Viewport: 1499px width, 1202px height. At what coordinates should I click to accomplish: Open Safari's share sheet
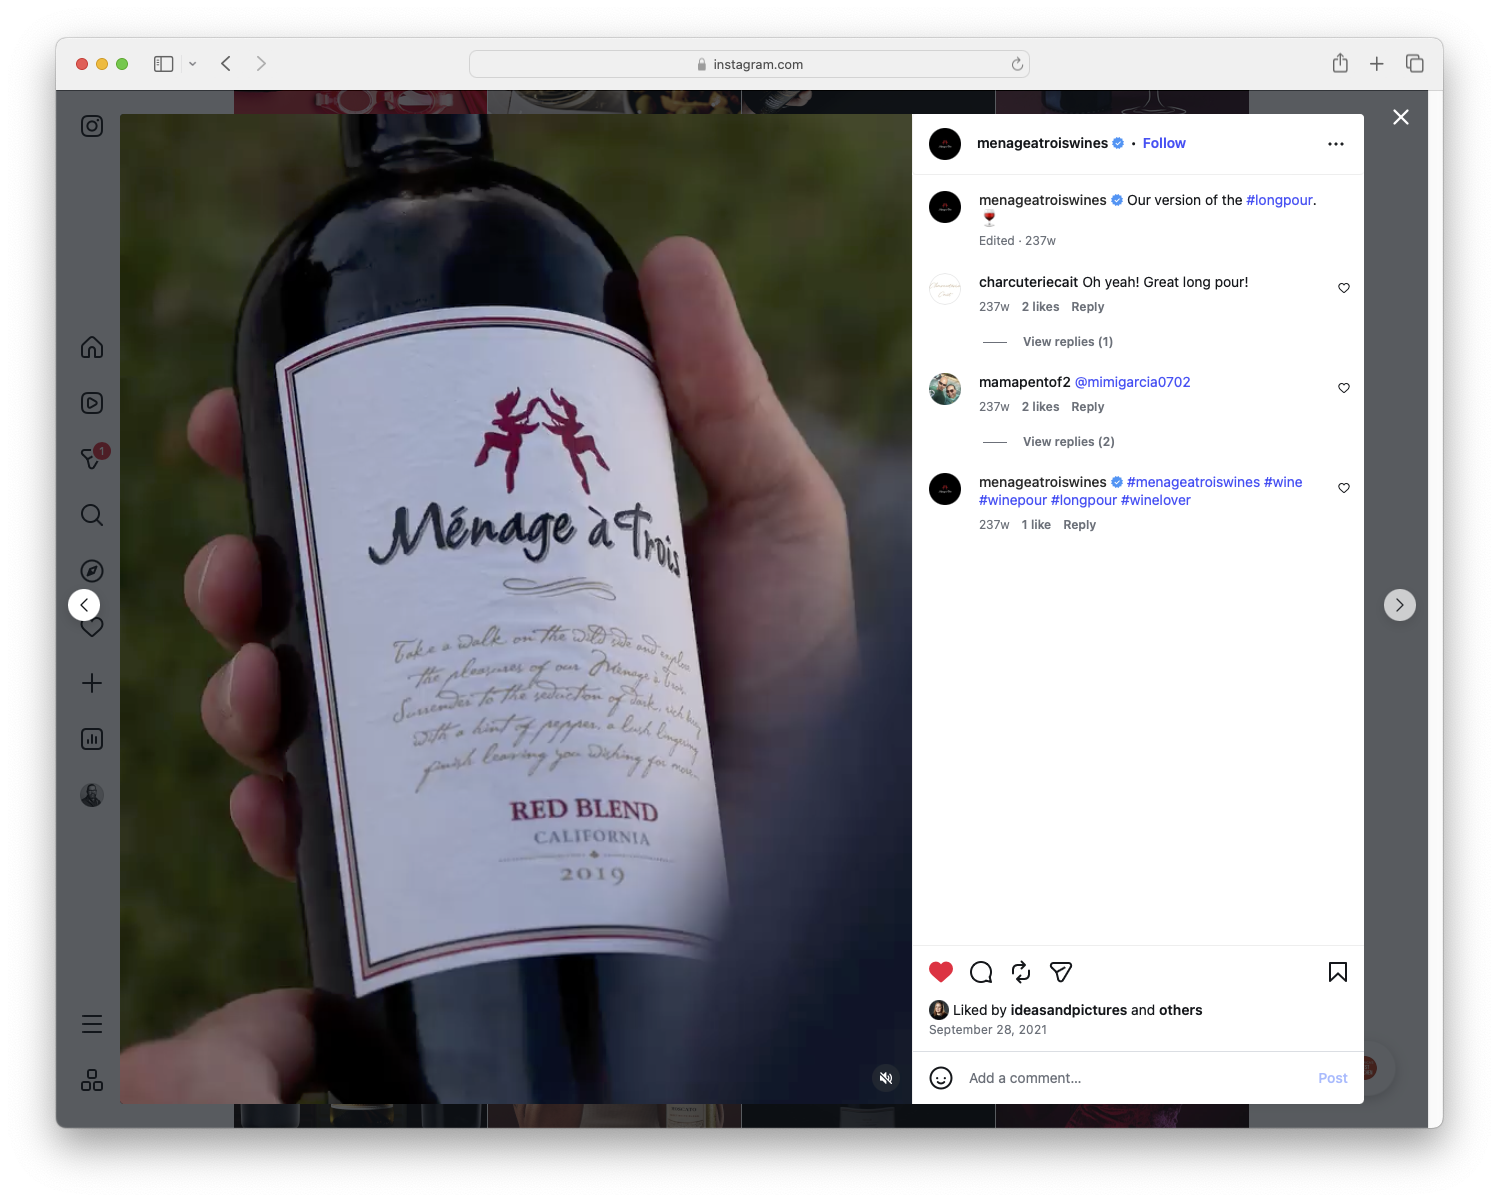1340,63
